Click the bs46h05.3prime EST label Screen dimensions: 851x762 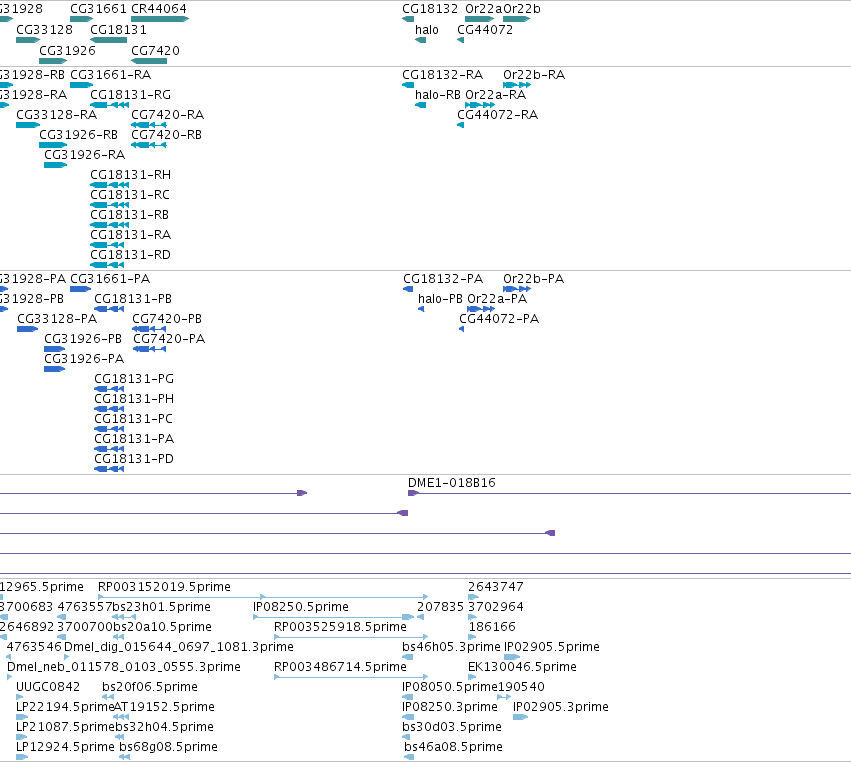point(451,647)
